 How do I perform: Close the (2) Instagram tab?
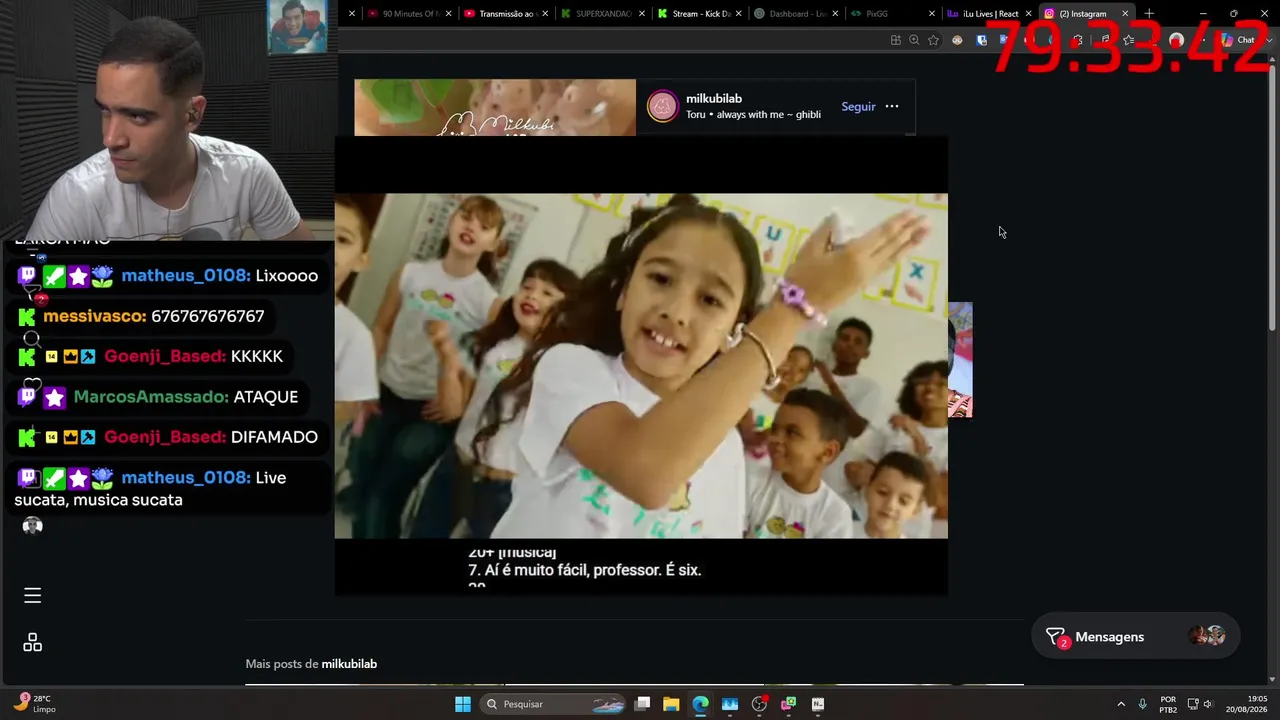(1125, 14)
